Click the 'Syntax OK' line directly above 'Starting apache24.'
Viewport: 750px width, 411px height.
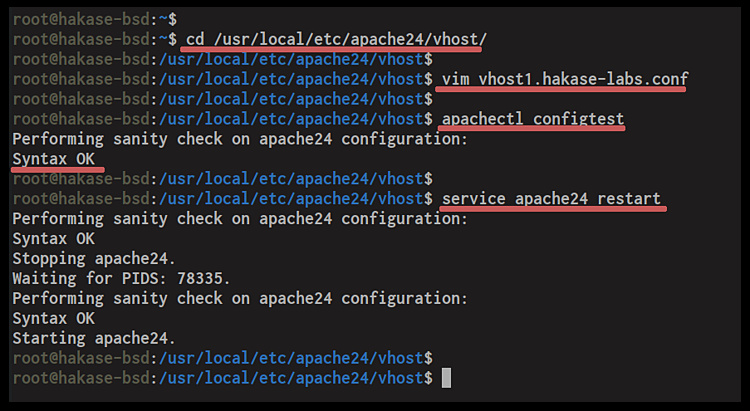[x=53, y=318]
